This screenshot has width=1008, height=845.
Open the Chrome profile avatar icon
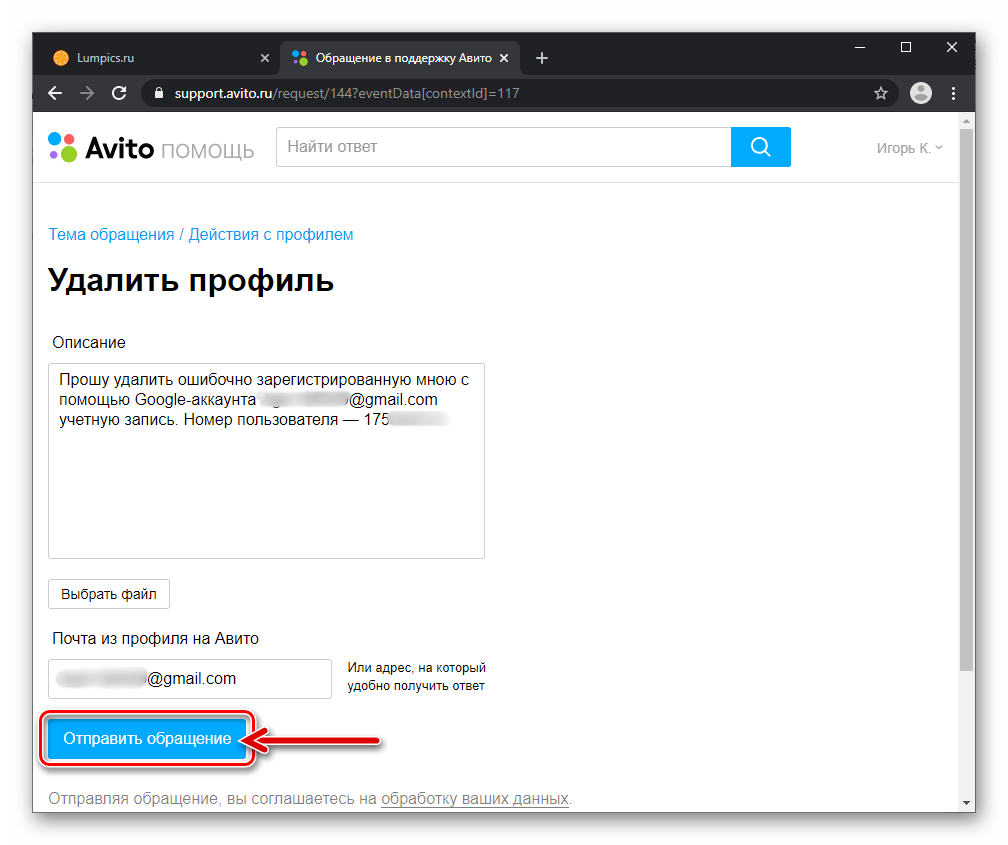pos(920,93)
